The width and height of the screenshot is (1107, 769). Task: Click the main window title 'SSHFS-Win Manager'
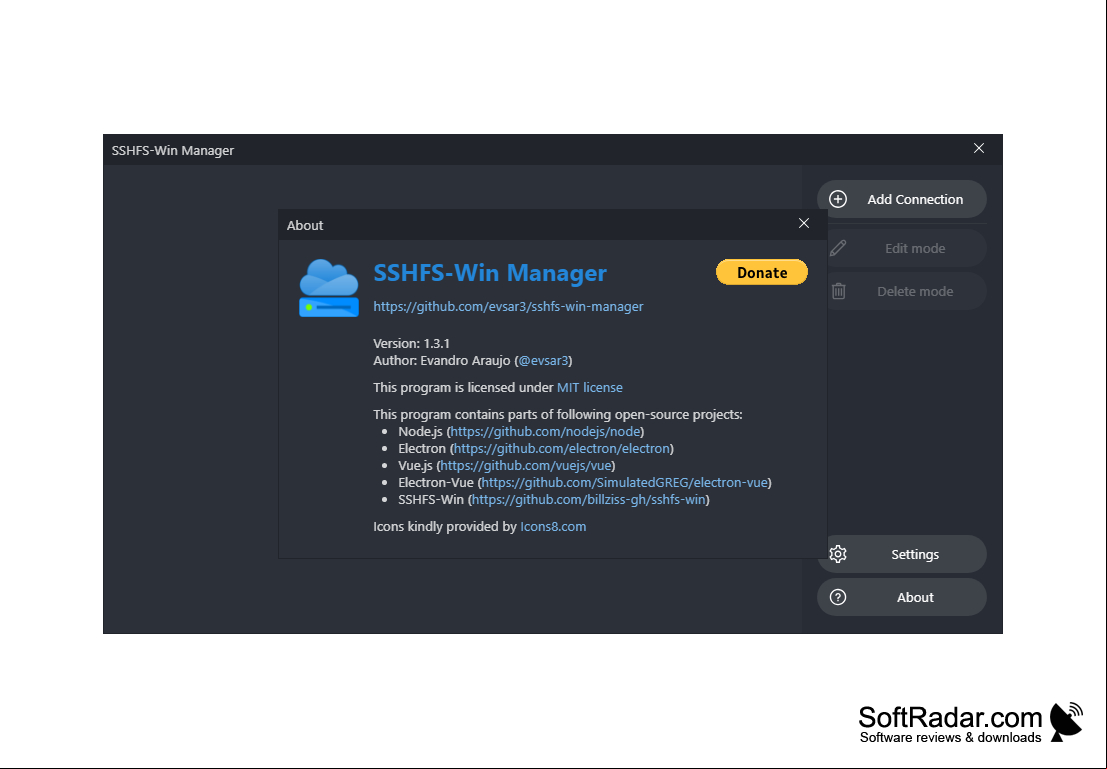coord(173,150)
